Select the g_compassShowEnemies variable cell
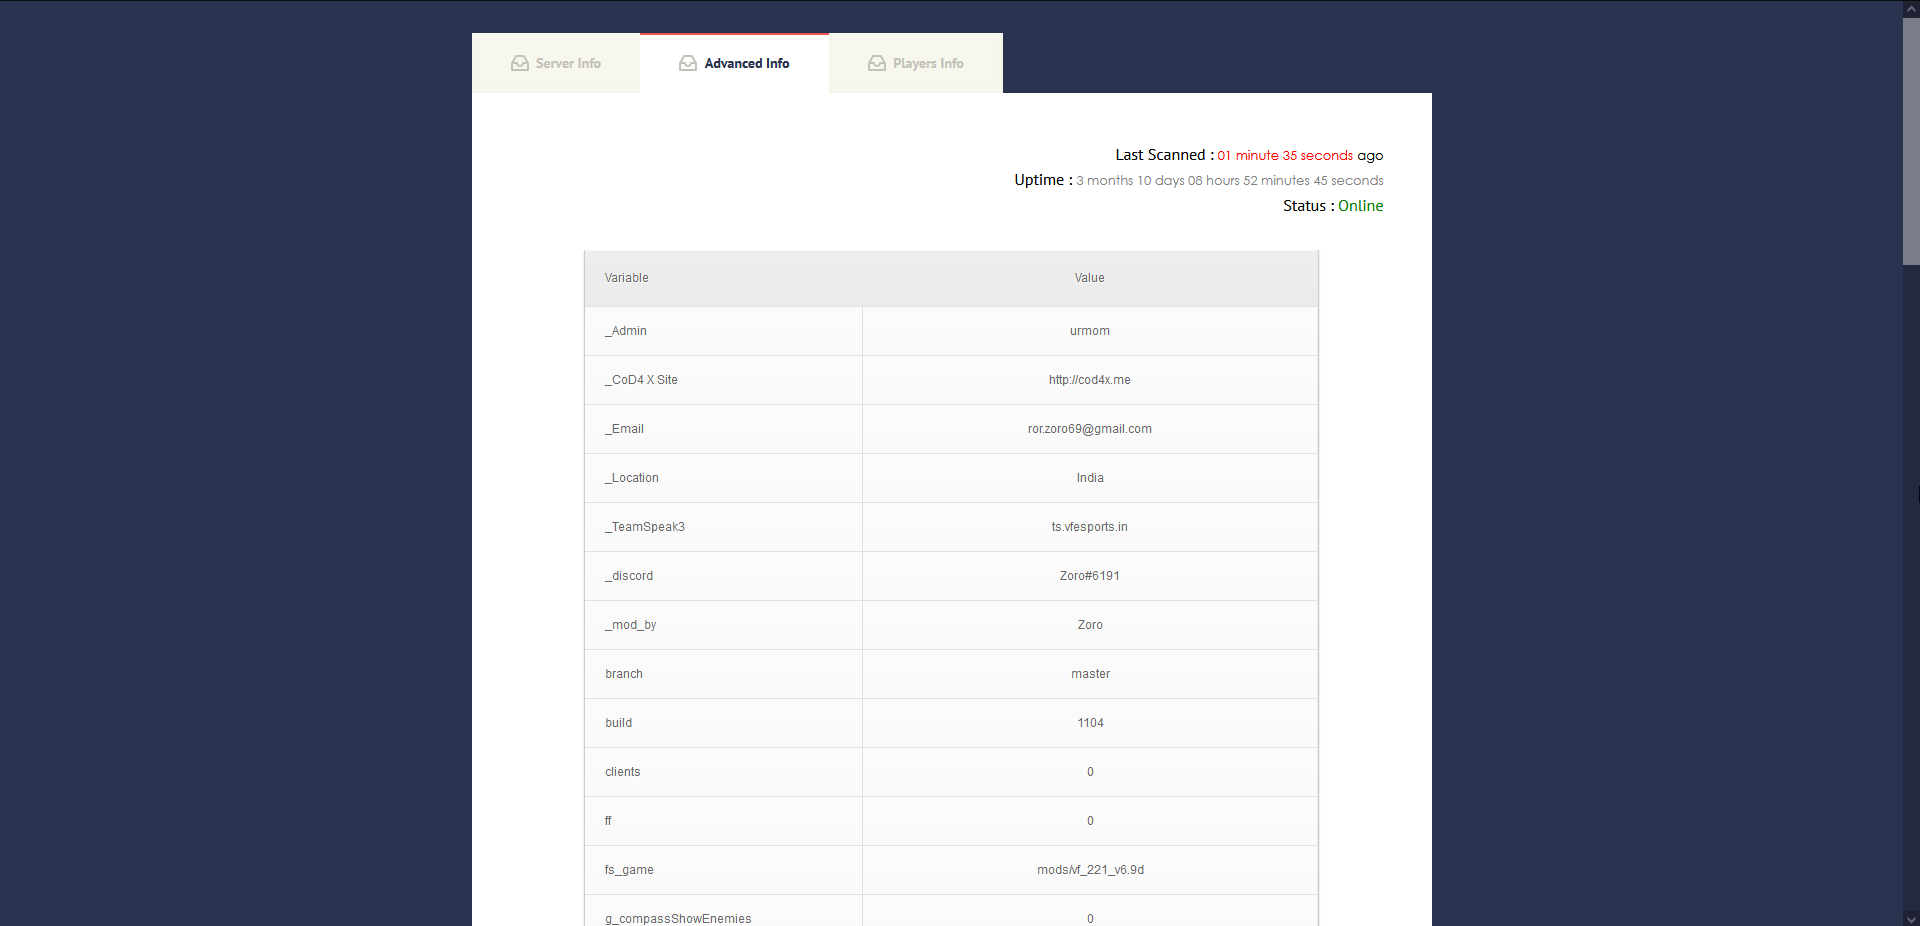 click(x=724, y=911)
